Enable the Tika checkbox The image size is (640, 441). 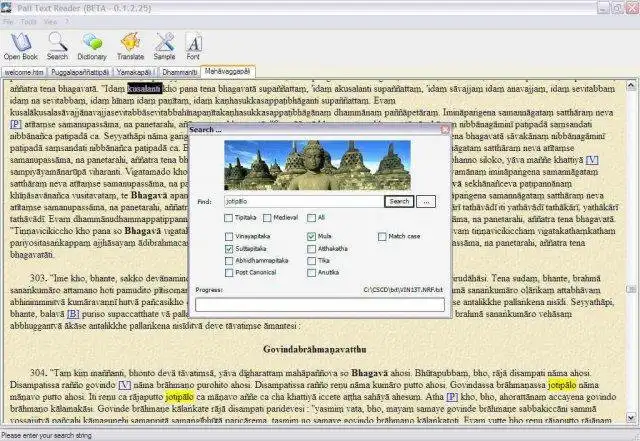pyautogui.click(x=311, y=261)
